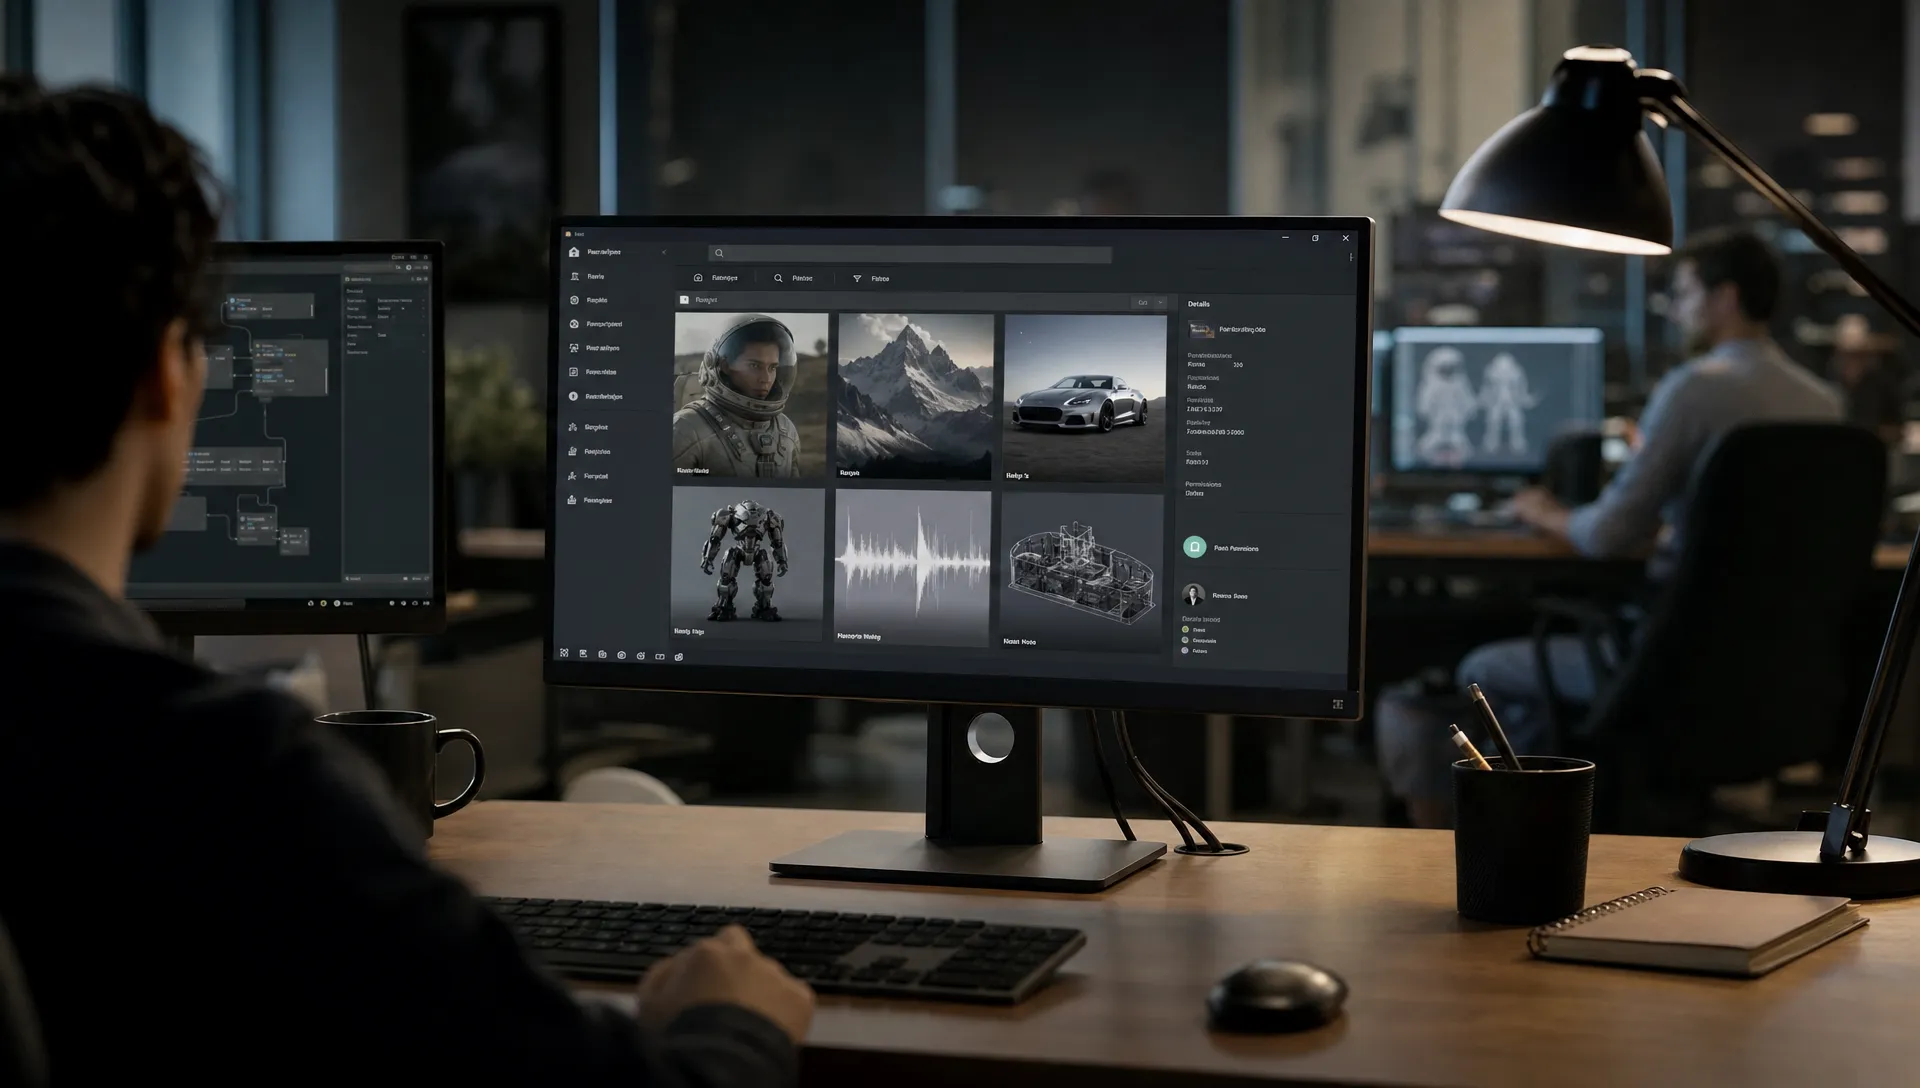Click the leftmost icon in the bottom toolbar
The width and height of the screenshot is (1920, 1088).
(x=564, y=653)
